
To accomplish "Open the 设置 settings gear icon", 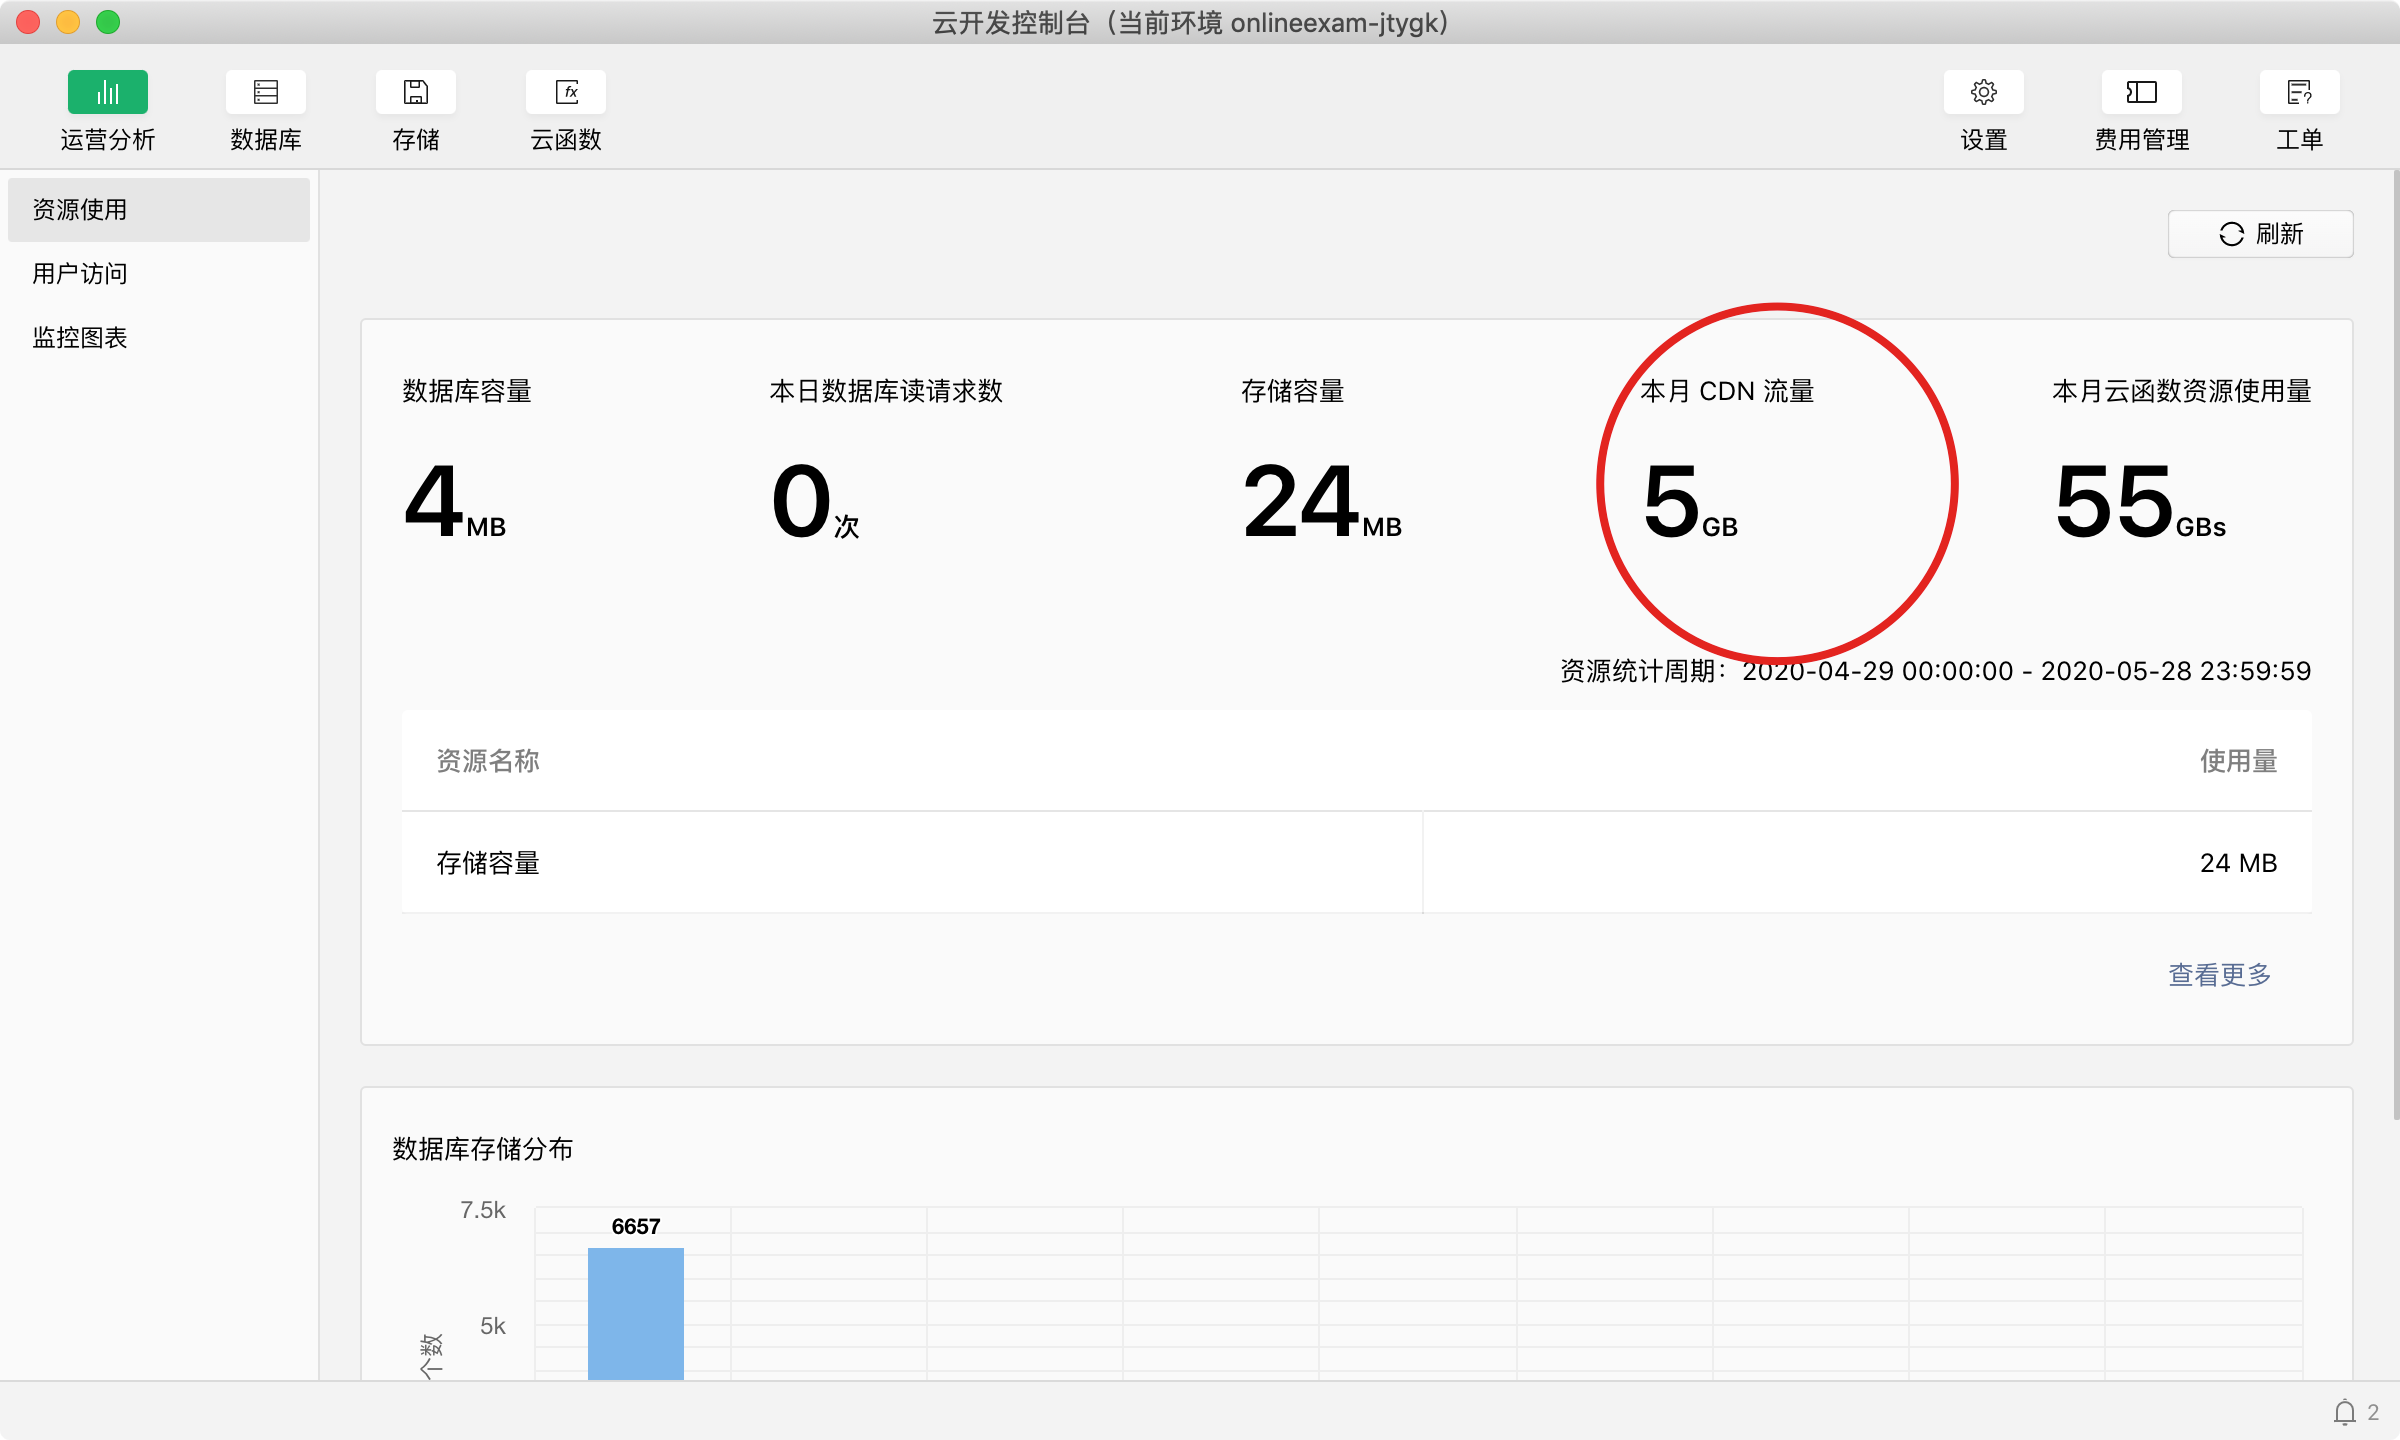I will 1983,93.
